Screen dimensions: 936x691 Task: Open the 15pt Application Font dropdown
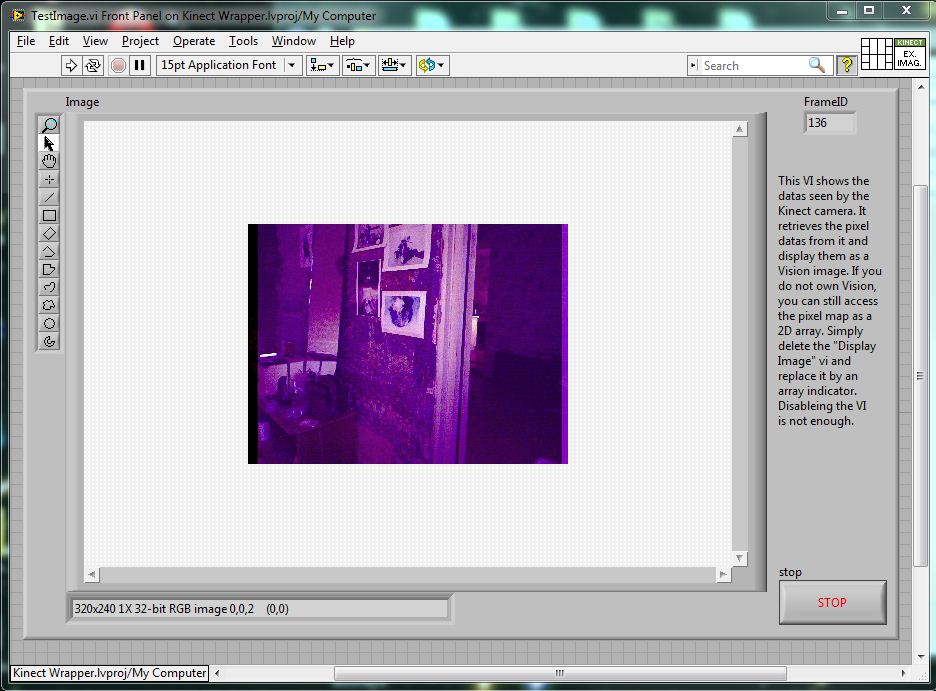click(229, 65)
